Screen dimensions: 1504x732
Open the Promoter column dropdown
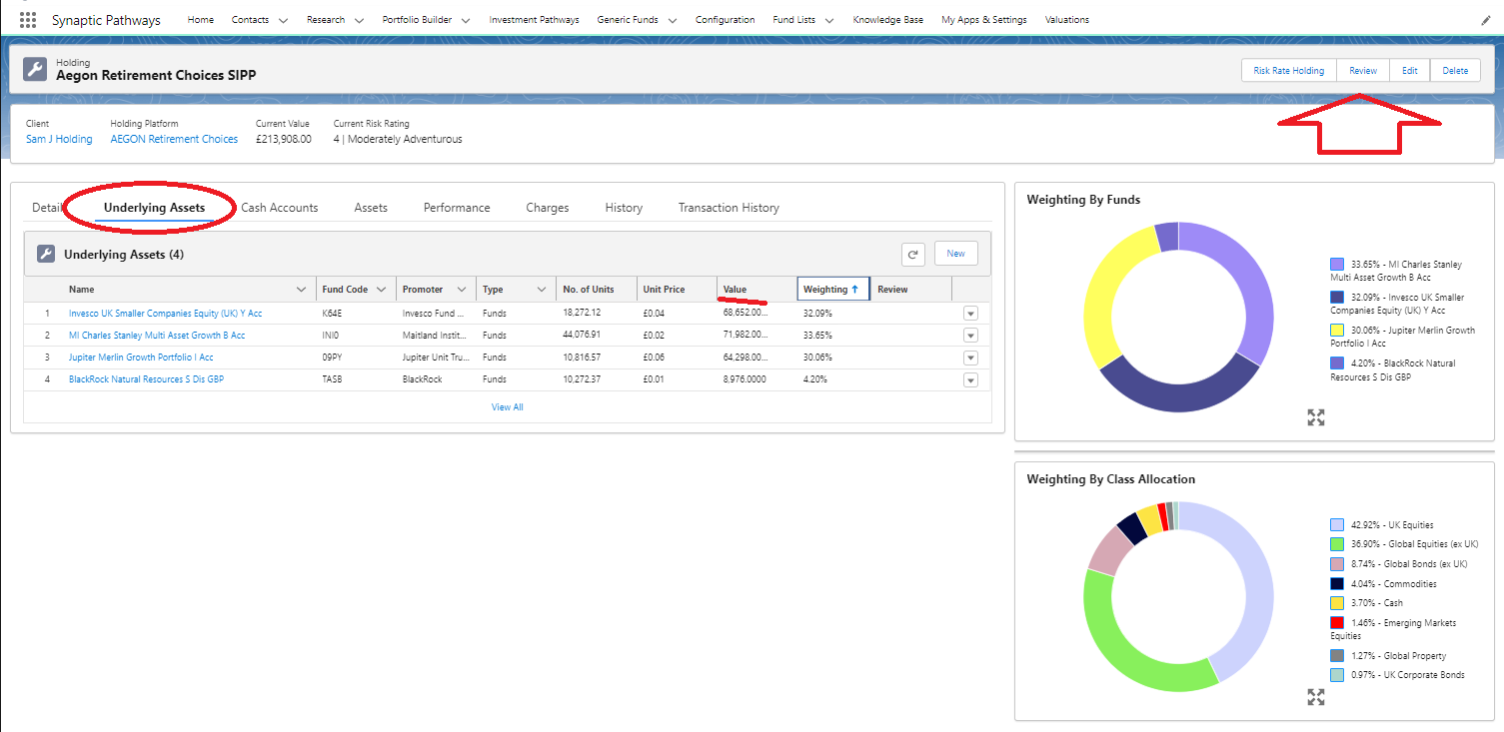click(x=461, y=290)
